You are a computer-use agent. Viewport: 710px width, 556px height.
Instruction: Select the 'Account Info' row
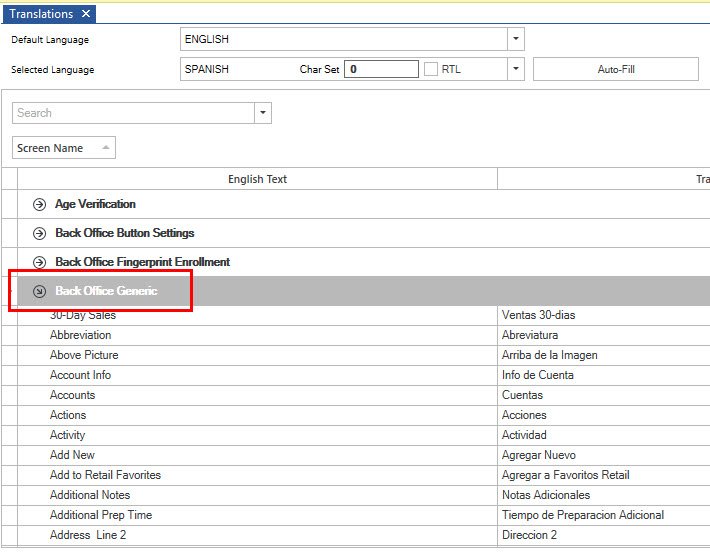click(80, 375)
